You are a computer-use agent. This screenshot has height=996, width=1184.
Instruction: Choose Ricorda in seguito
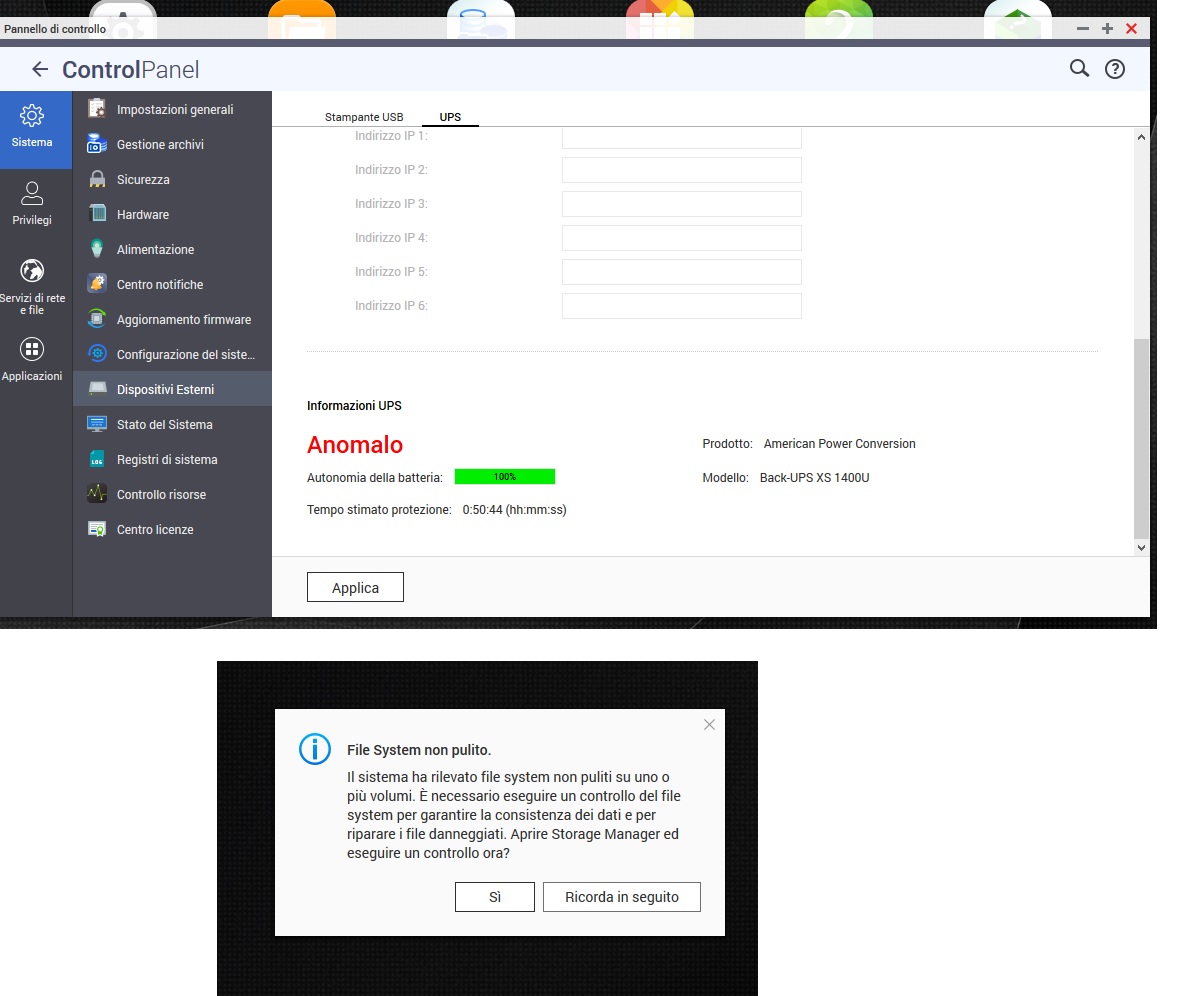pos(621,897)
